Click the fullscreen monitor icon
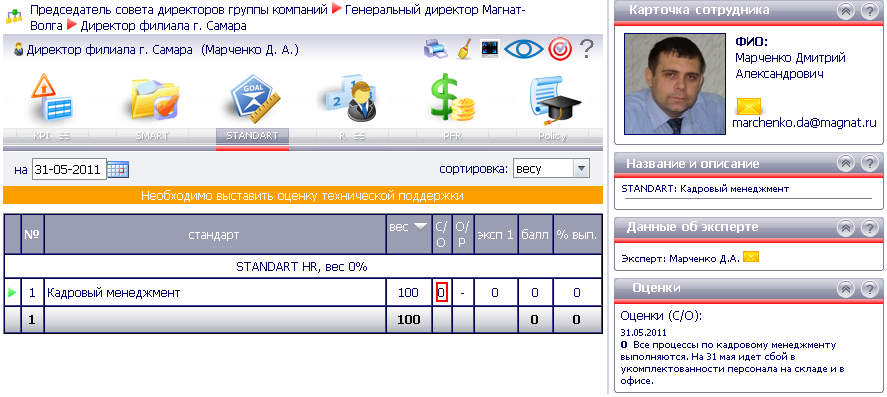The image size is (887, 397). 490,49
